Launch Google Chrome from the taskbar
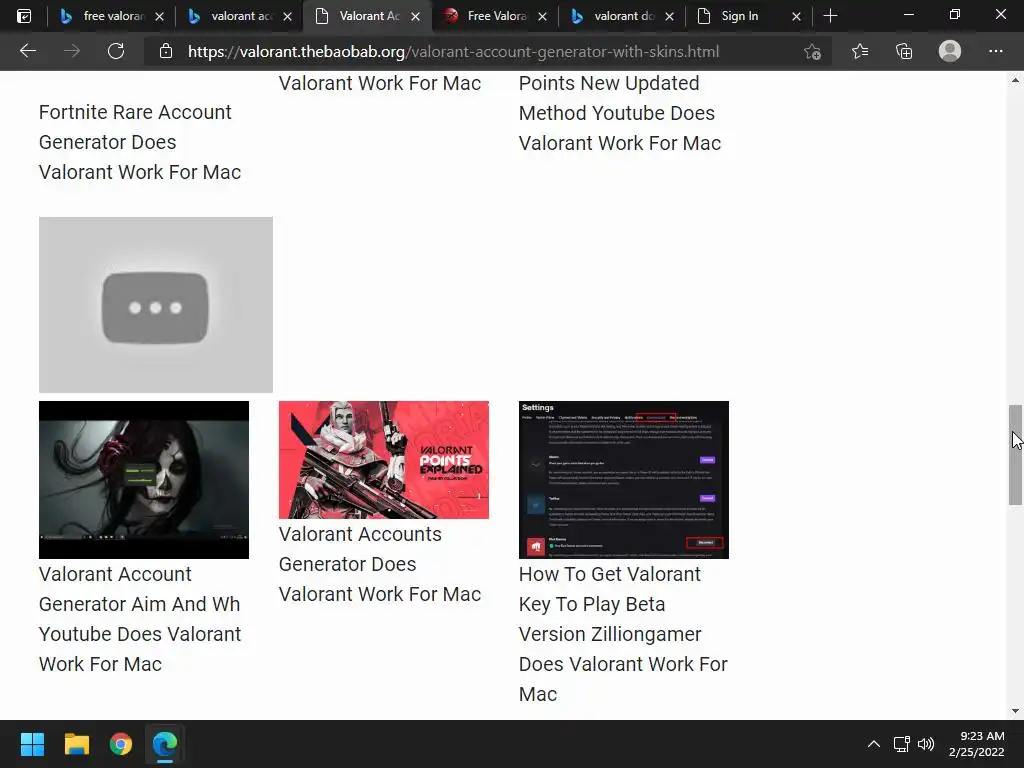The height and width of the screenshot is (768, 1024). coord(121,744)
